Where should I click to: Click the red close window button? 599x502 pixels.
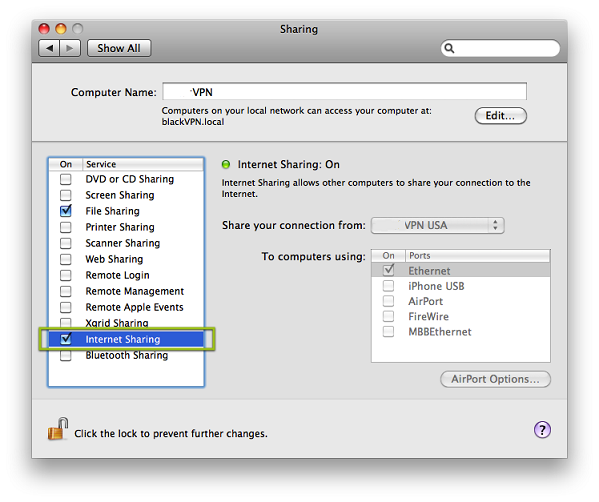tap(44, 29)
